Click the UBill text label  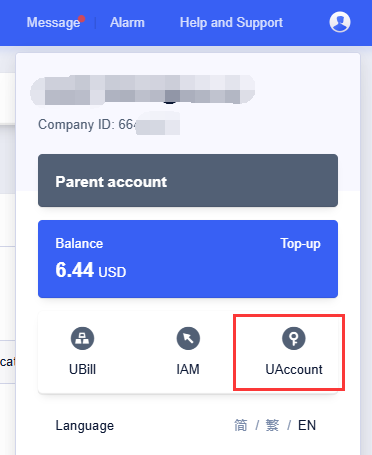tap(82, 369)
